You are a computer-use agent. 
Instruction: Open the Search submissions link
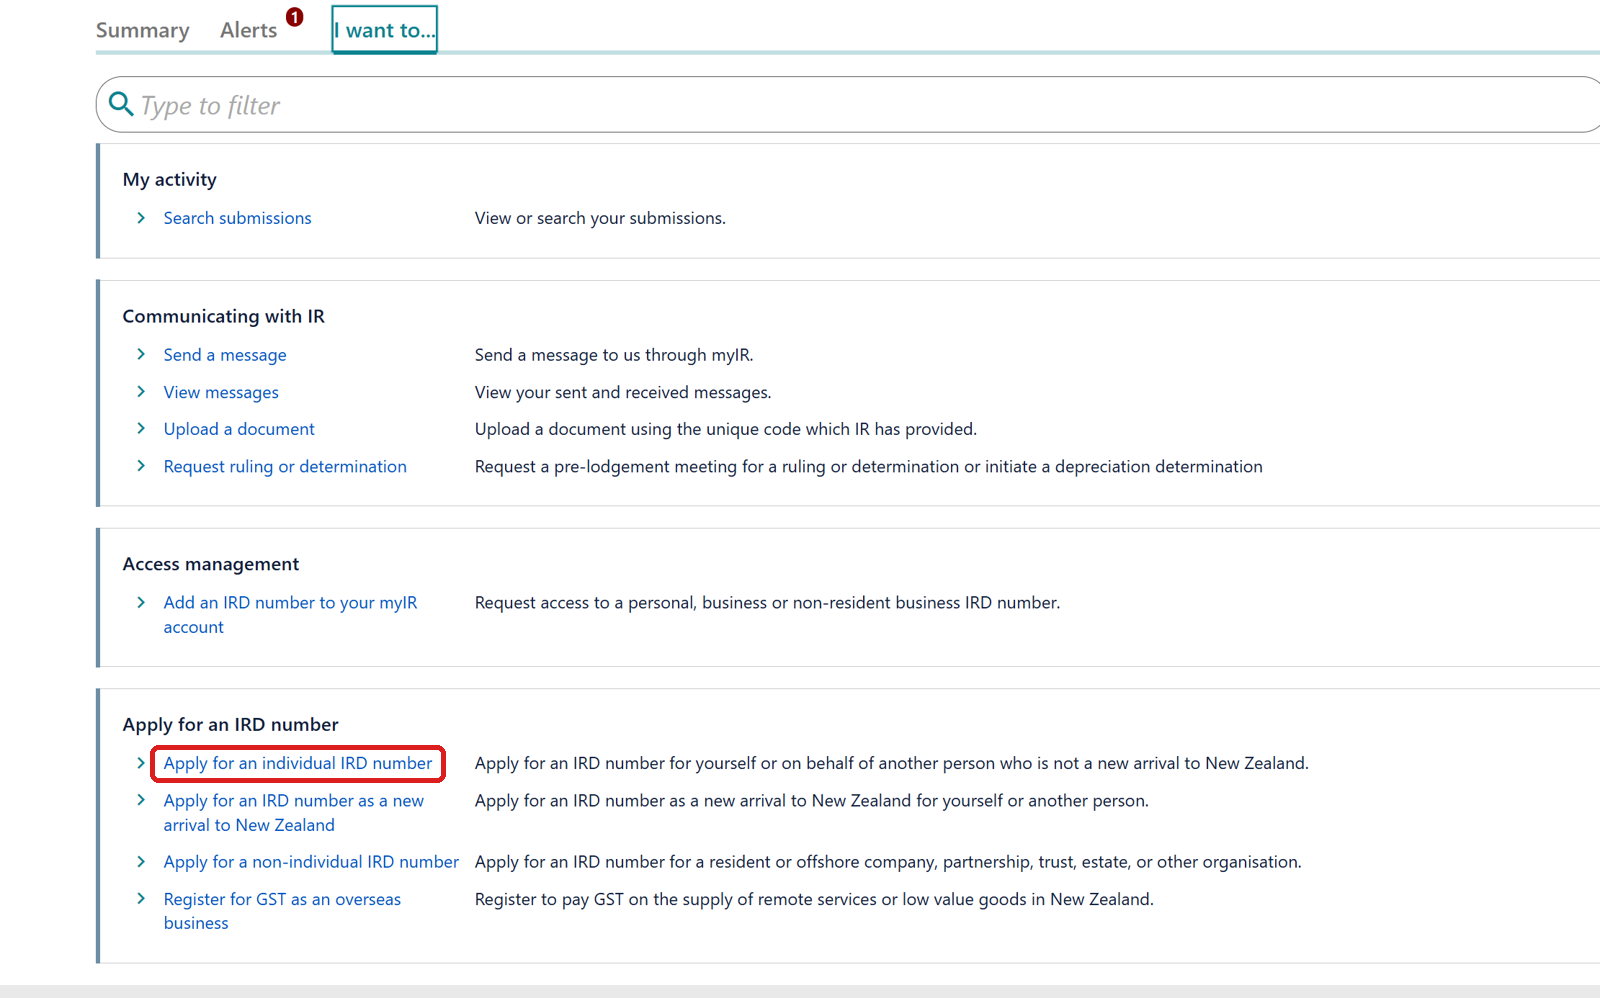237,218
